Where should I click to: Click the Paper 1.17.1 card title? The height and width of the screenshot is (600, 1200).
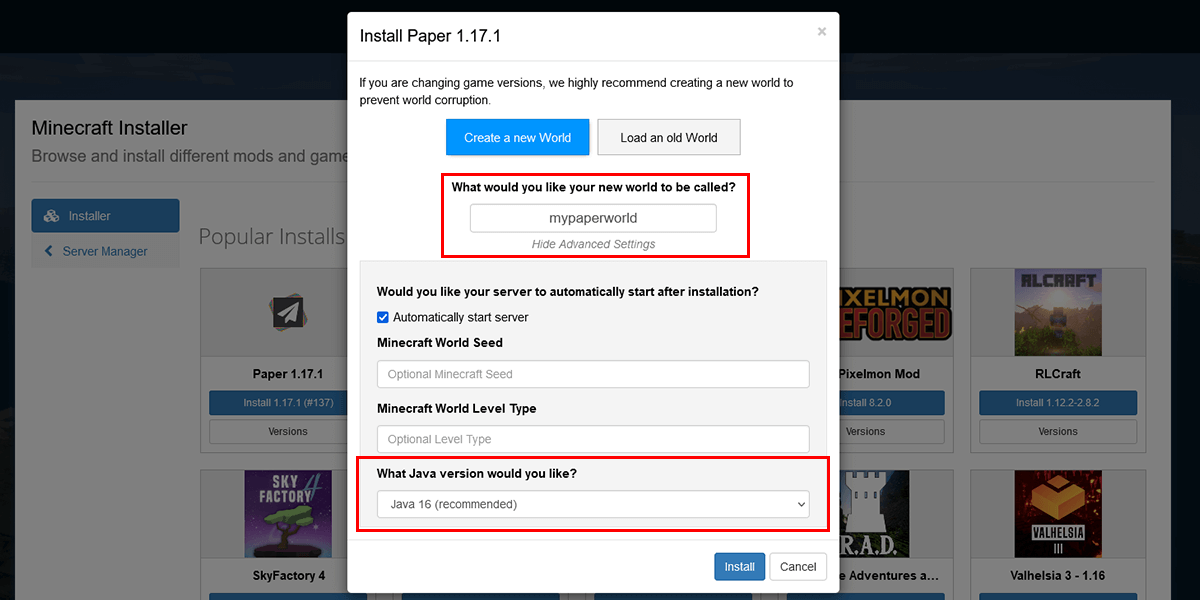tap(288, 374)
